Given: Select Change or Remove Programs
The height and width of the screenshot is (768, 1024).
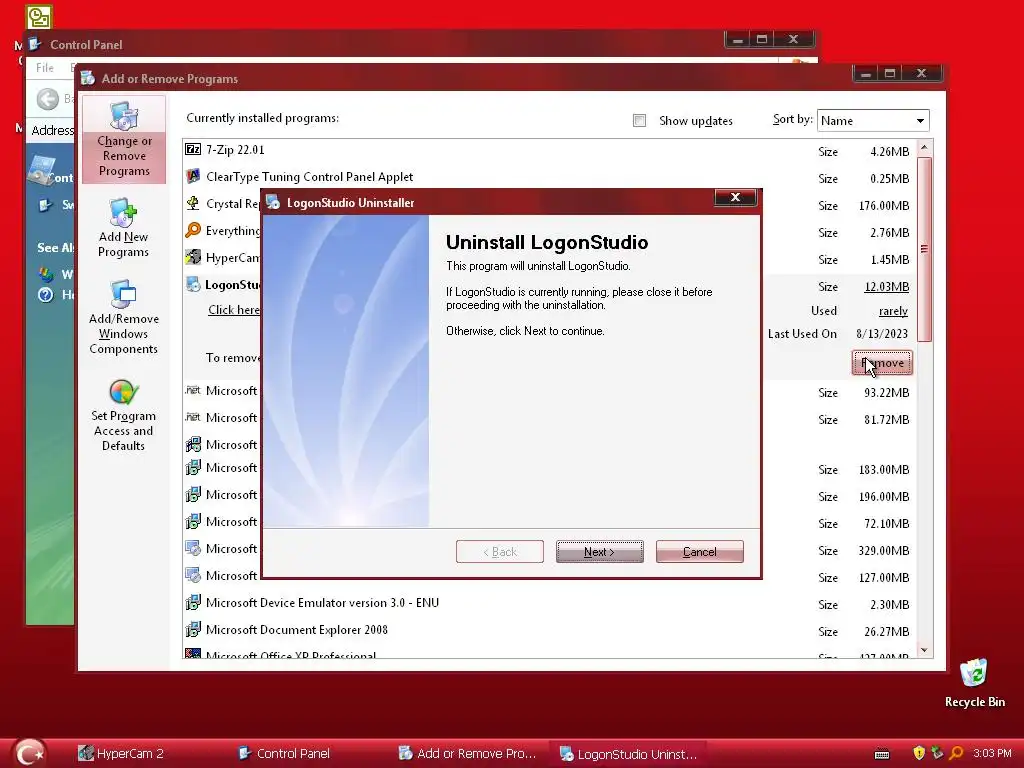Looking at the screenshot, I should coord(124,140).
